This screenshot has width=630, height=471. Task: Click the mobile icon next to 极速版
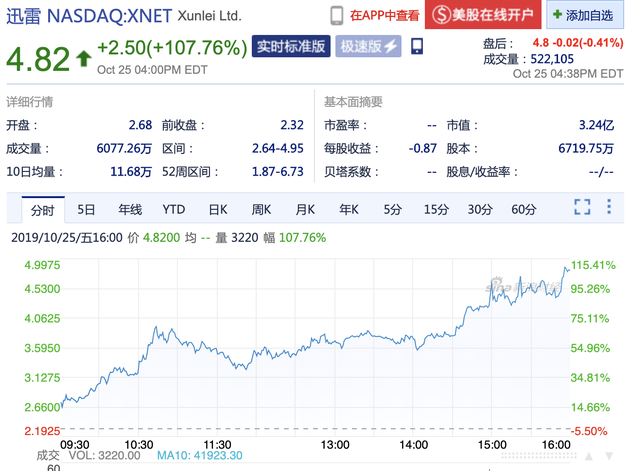(417, 46)
